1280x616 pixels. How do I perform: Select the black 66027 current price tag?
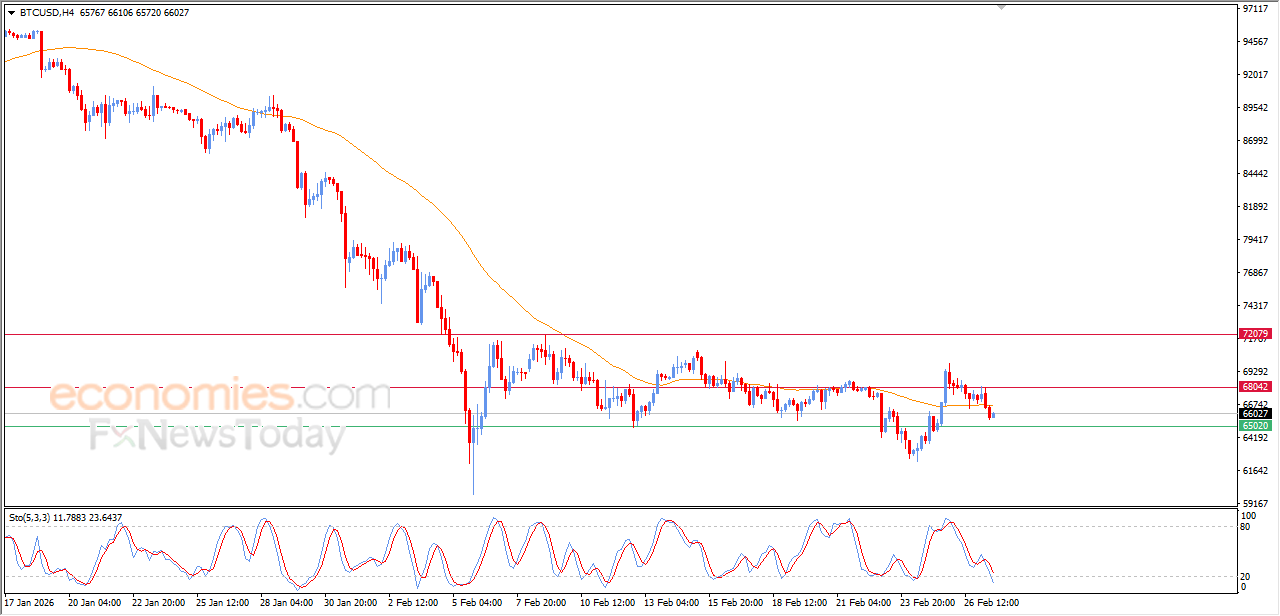coord(1255,413)
